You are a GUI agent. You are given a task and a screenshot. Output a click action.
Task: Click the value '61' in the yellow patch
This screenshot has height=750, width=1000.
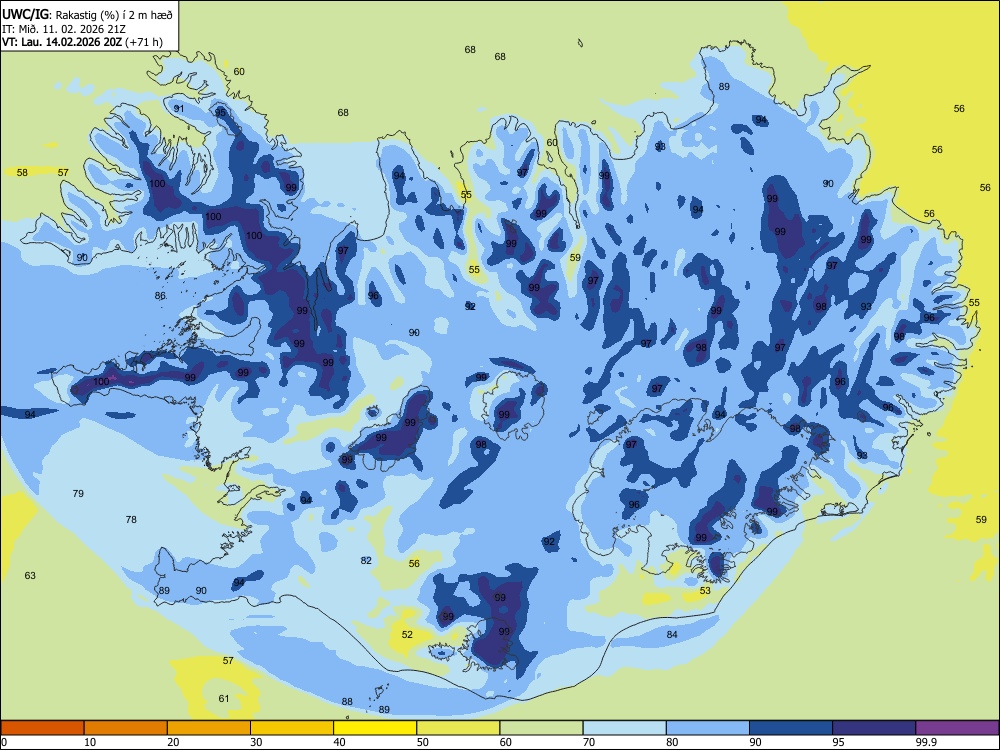pyautogui.click(x=224, y=699)
